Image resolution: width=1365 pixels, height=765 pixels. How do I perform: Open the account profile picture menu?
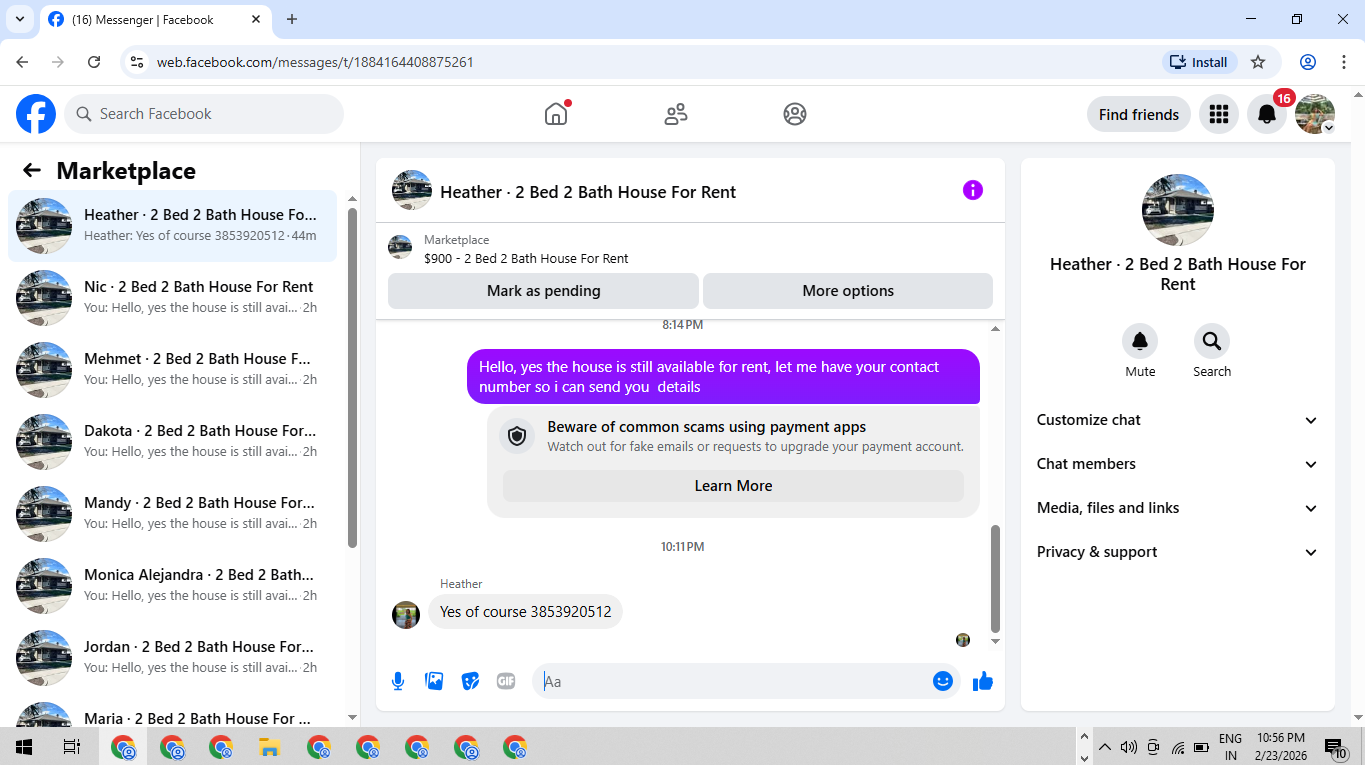coord(1315,114)
